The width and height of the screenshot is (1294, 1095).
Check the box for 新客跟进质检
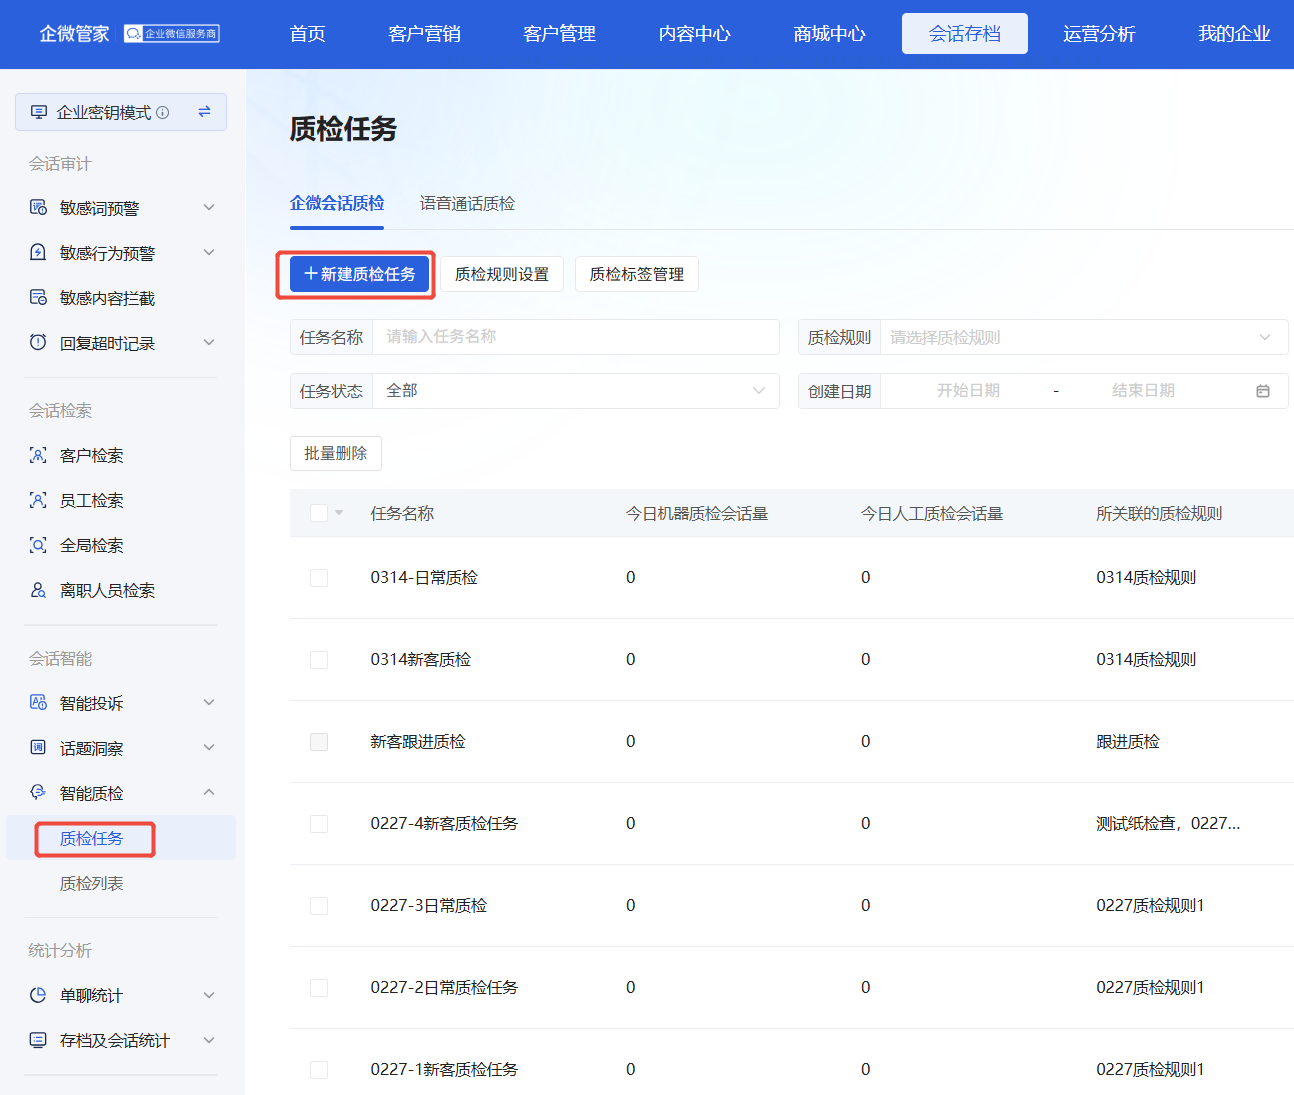point(319,742)
